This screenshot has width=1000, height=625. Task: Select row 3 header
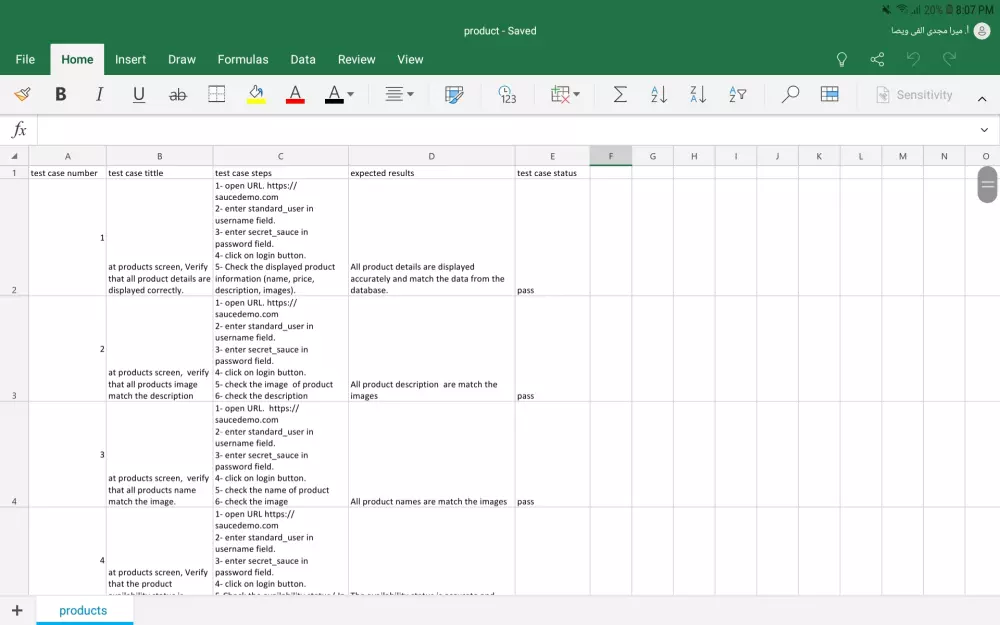point(14,348)
